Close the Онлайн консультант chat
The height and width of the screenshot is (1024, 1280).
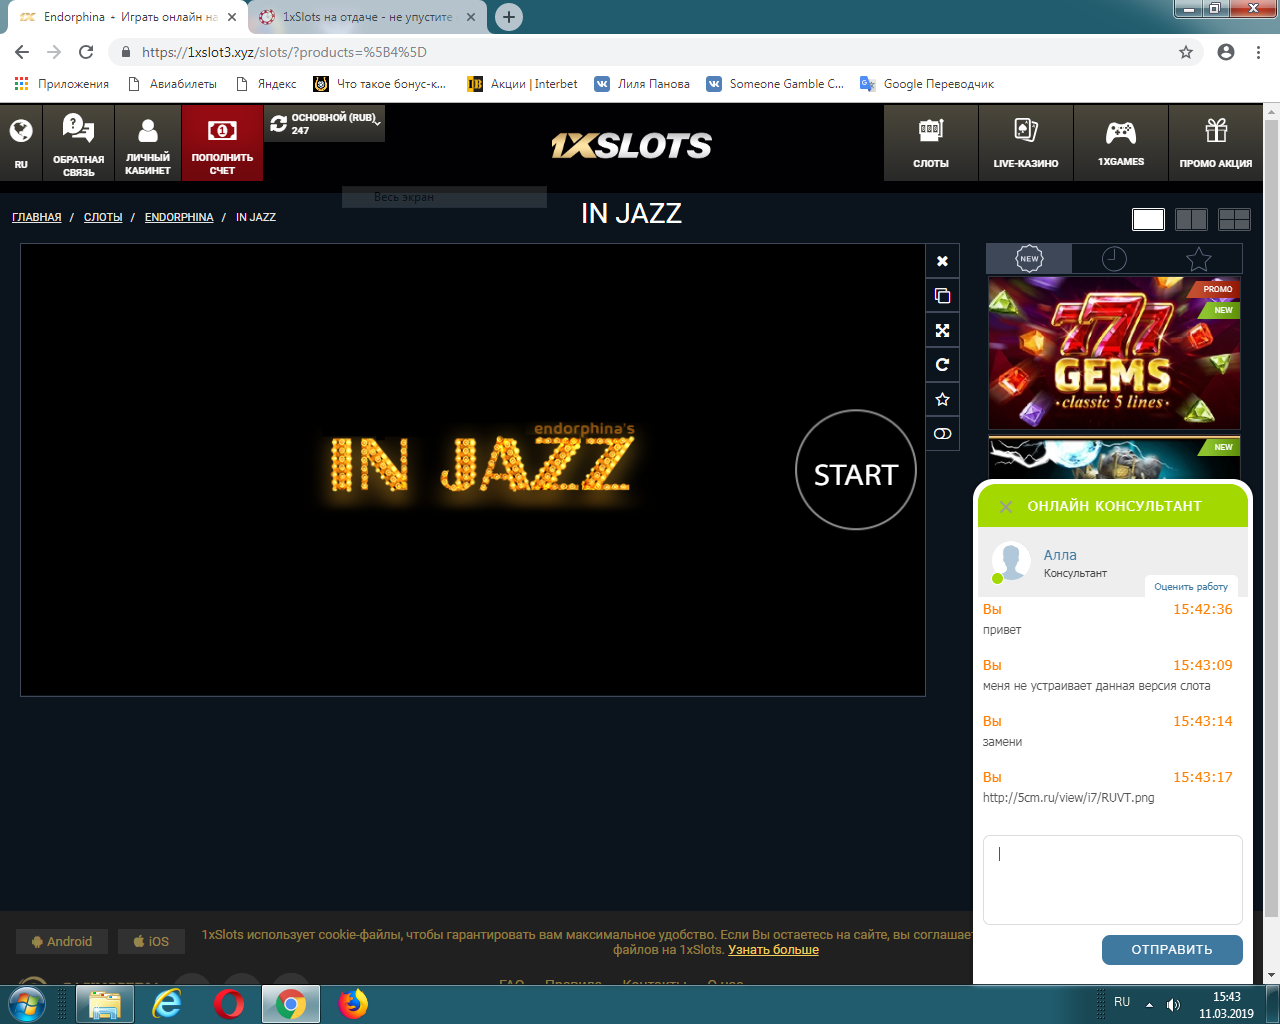(x=1006, y=507)
